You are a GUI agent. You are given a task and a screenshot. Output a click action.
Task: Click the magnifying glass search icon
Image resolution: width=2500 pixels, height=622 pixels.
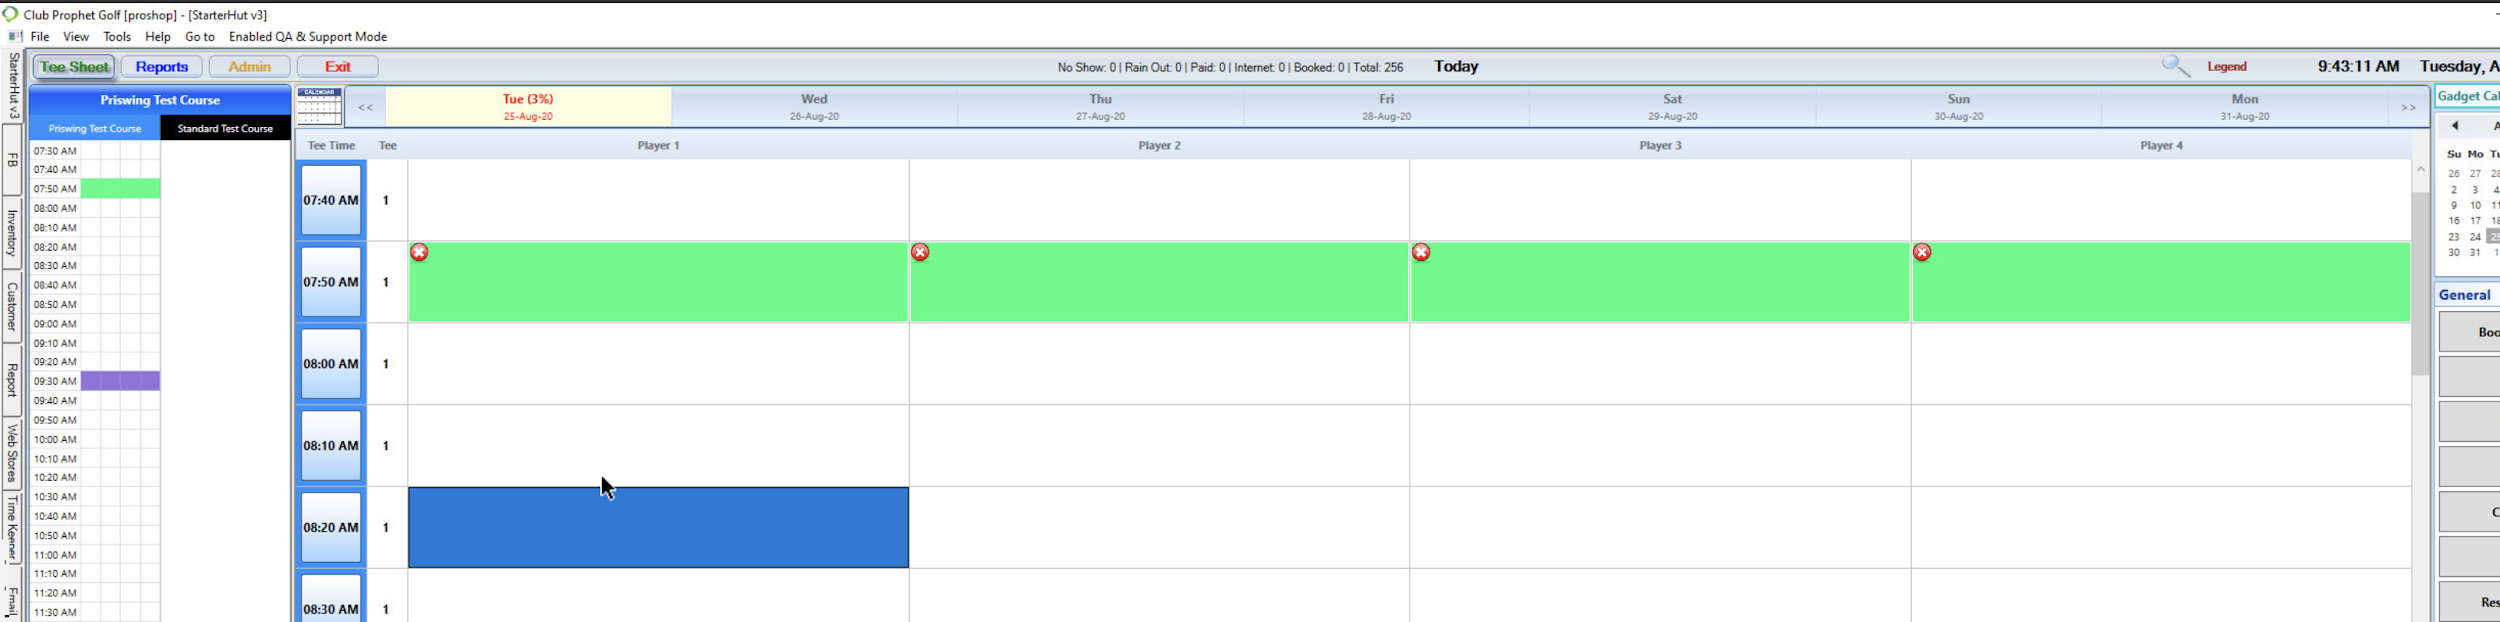tap(2175, 66)
